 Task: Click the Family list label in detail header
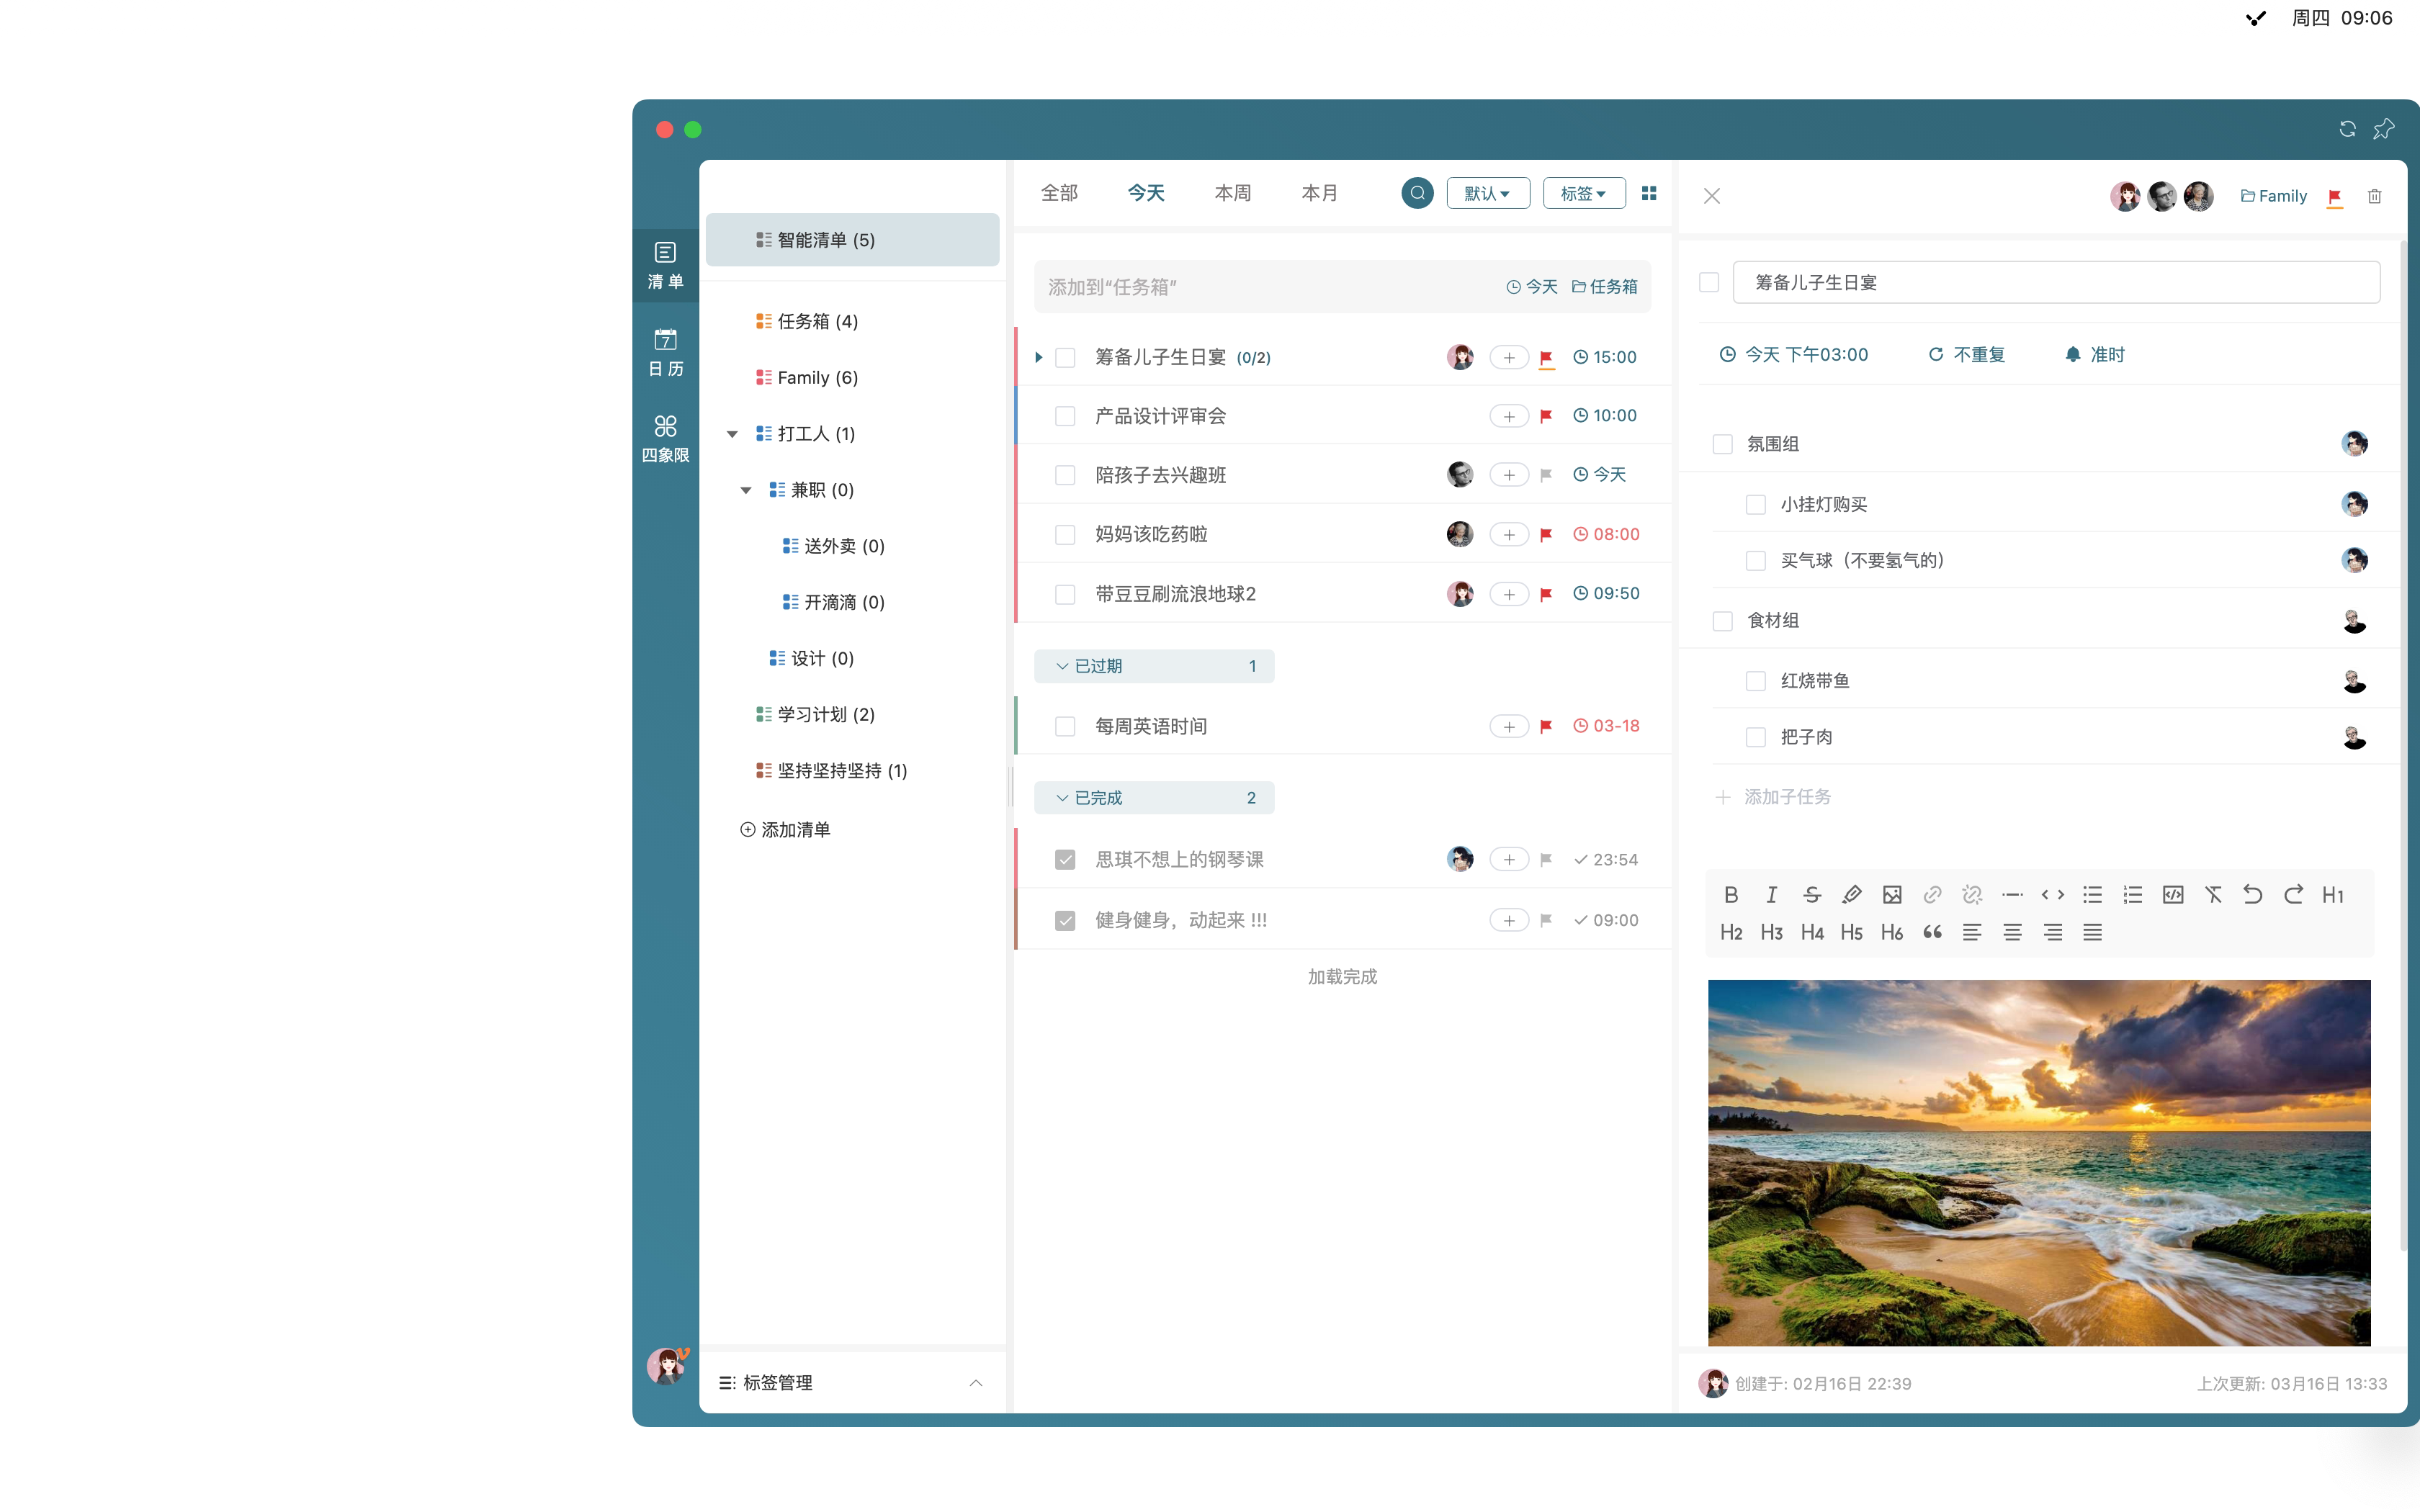2273,196
